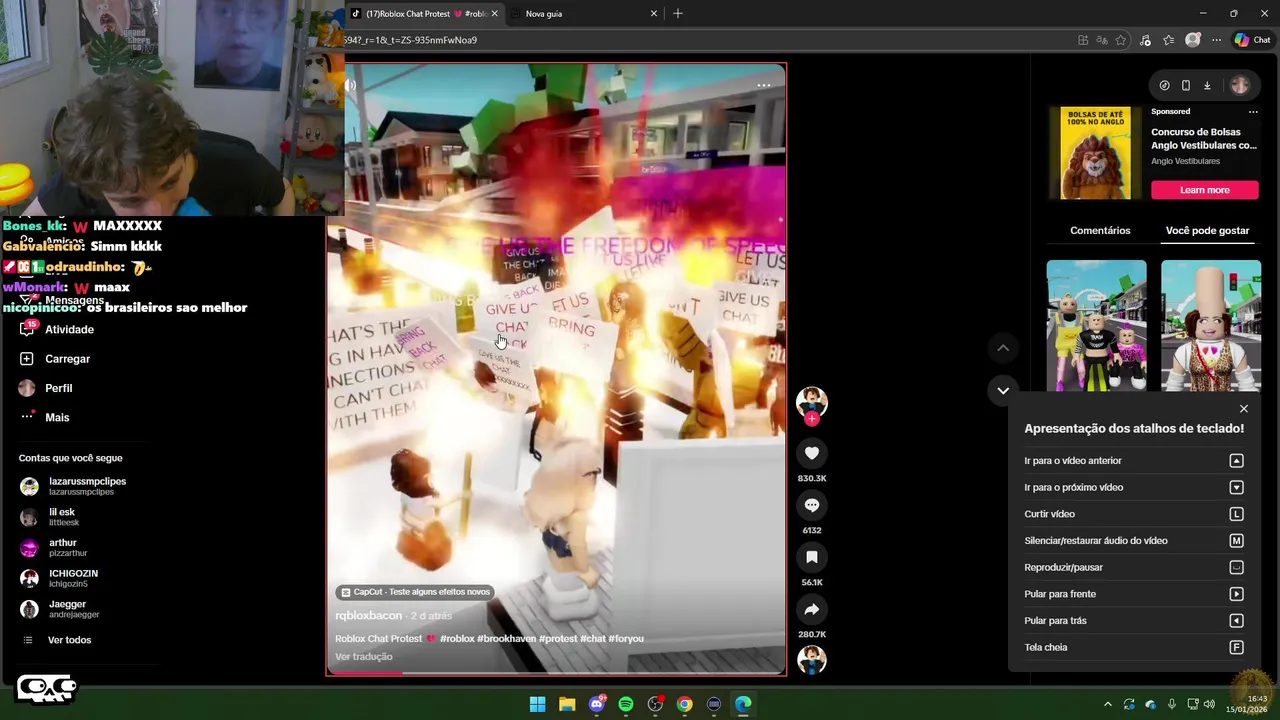
Task: Open followed account lazarussmpclipes
Action: pyautogui.click(x=73, y=486)
